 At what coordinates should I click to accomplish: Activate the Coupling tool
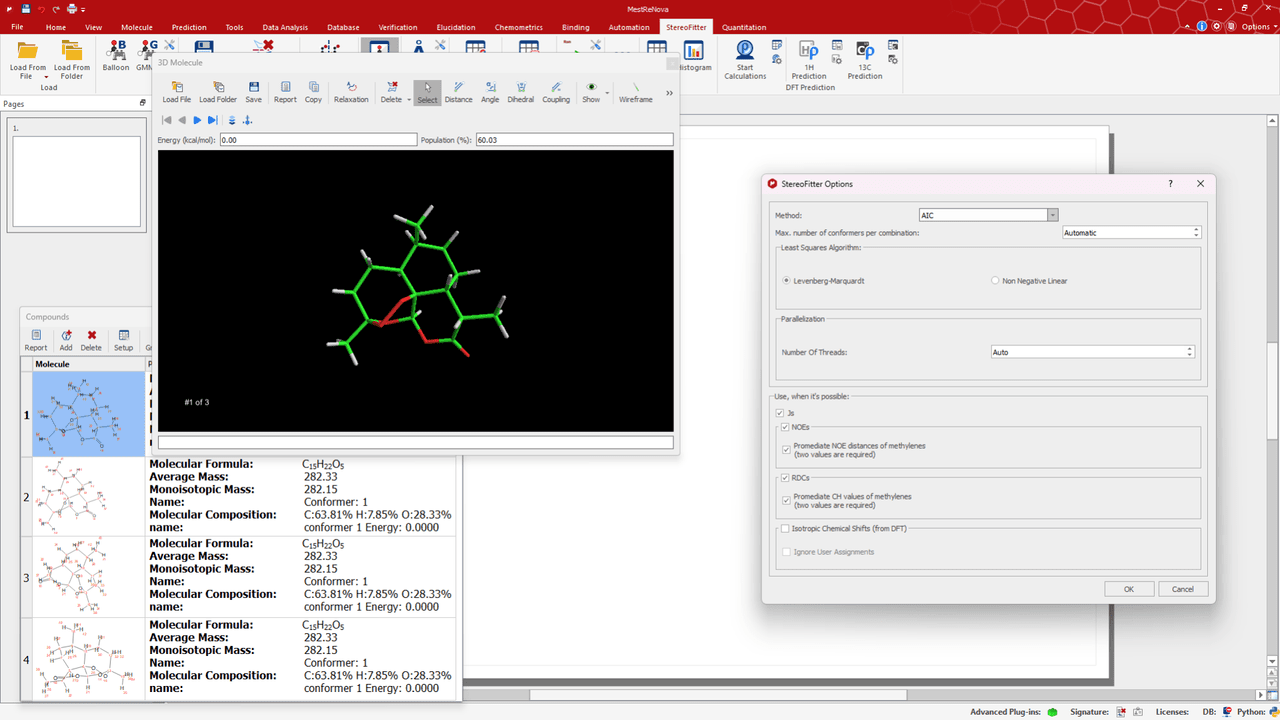click(x=556, y=92)
